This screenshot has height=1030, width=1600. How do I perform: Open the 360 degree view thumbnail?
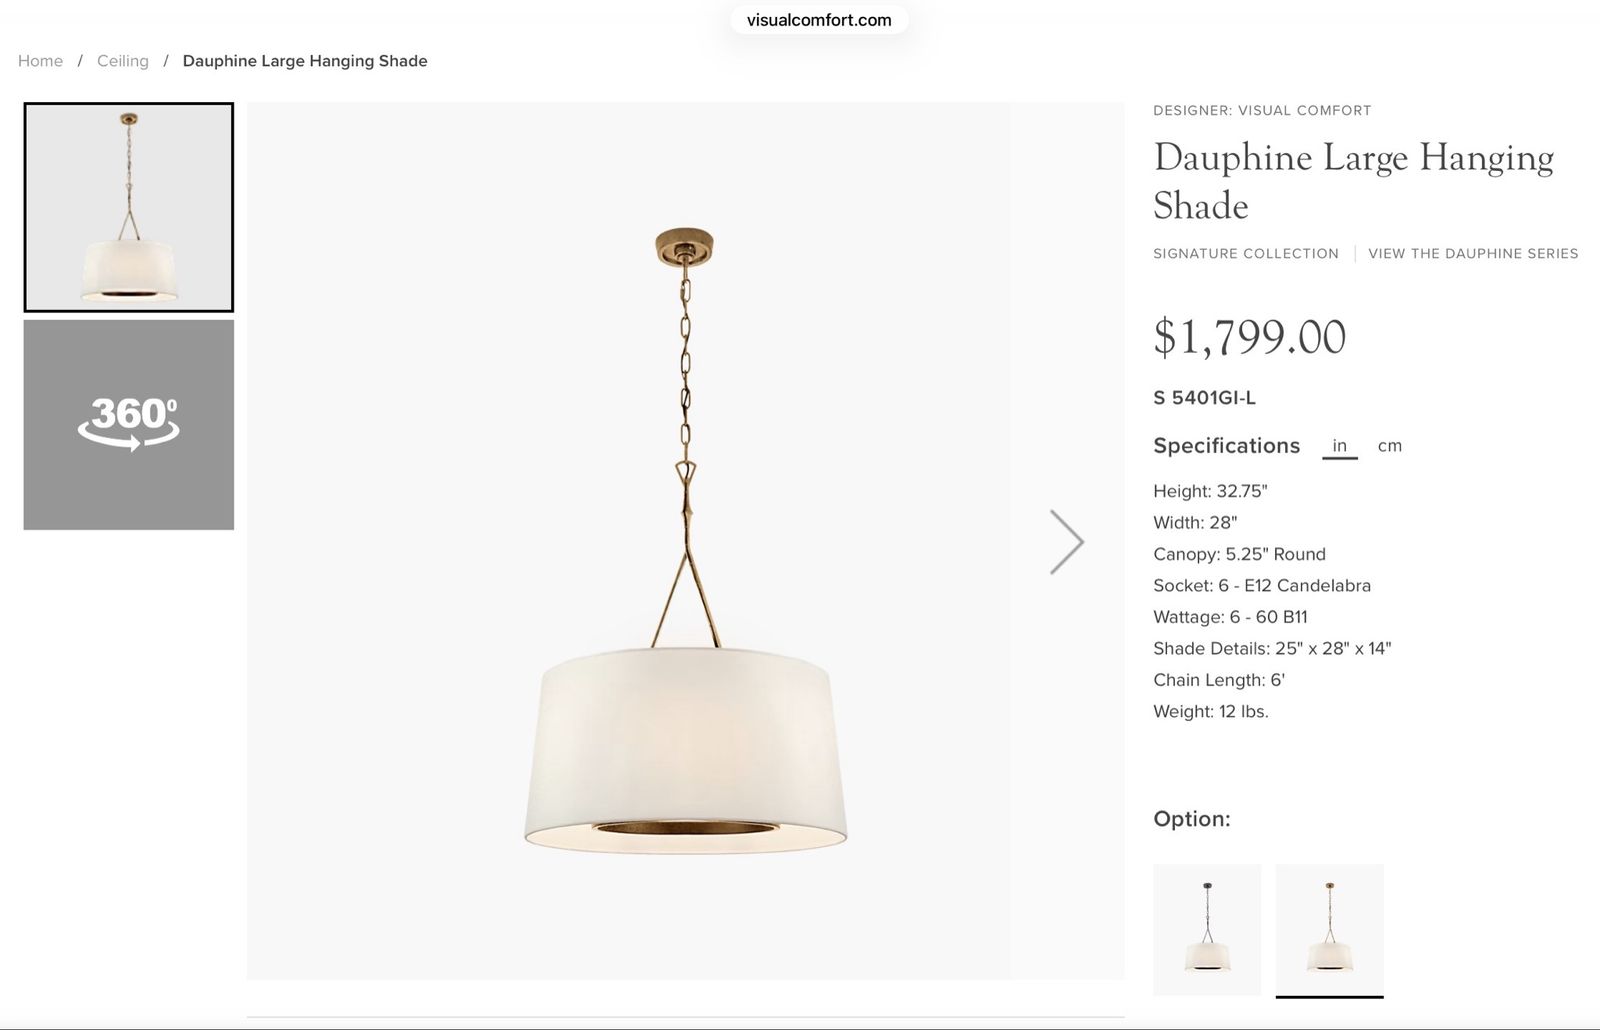click(129, 425)
